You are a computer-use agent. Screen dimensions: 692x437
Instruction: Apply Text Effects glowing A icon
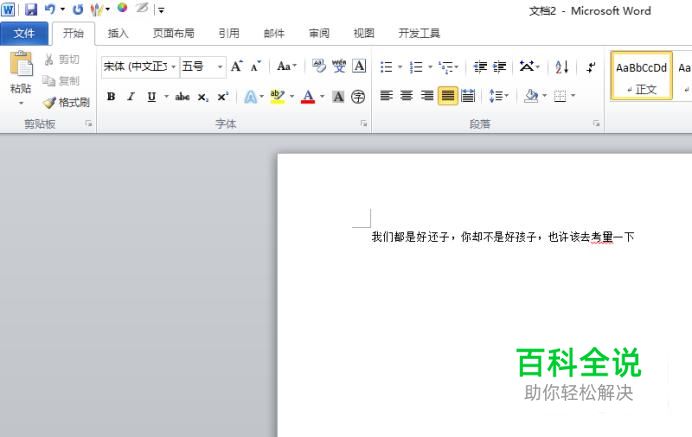click(251, 97)
